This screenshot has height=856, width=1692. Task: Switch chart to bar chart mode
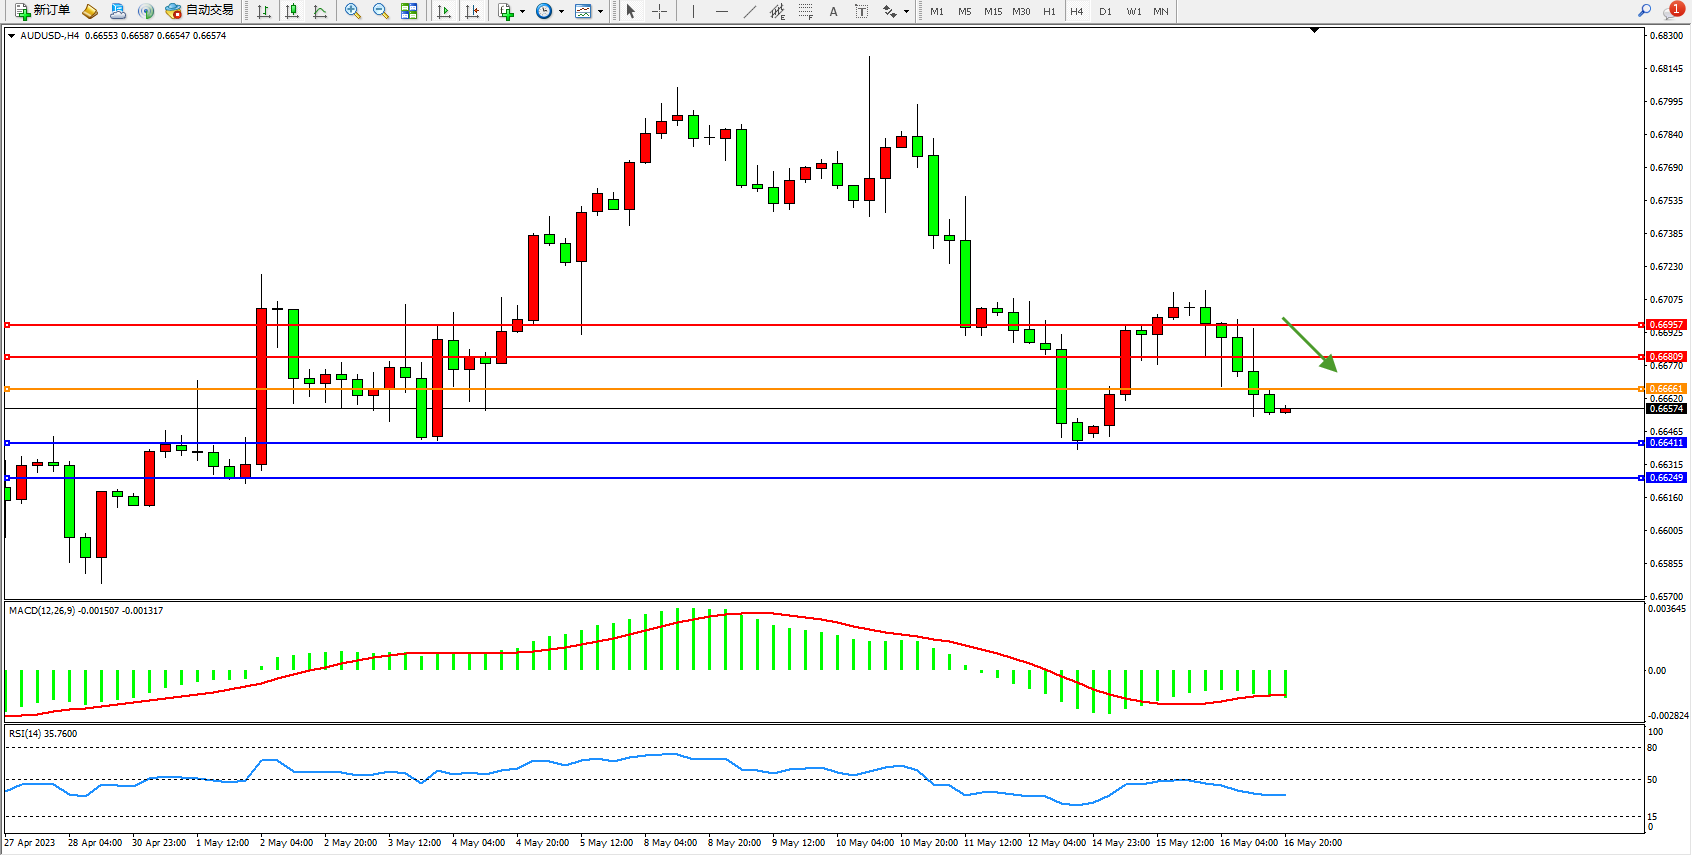(x=264, y=11)
